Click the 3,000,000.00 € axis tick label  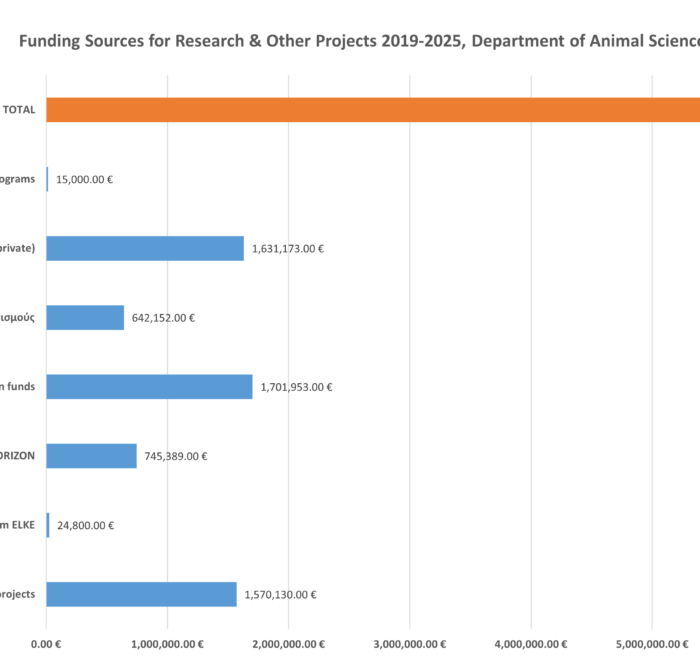pyautogui.click(x=410, y=644)
